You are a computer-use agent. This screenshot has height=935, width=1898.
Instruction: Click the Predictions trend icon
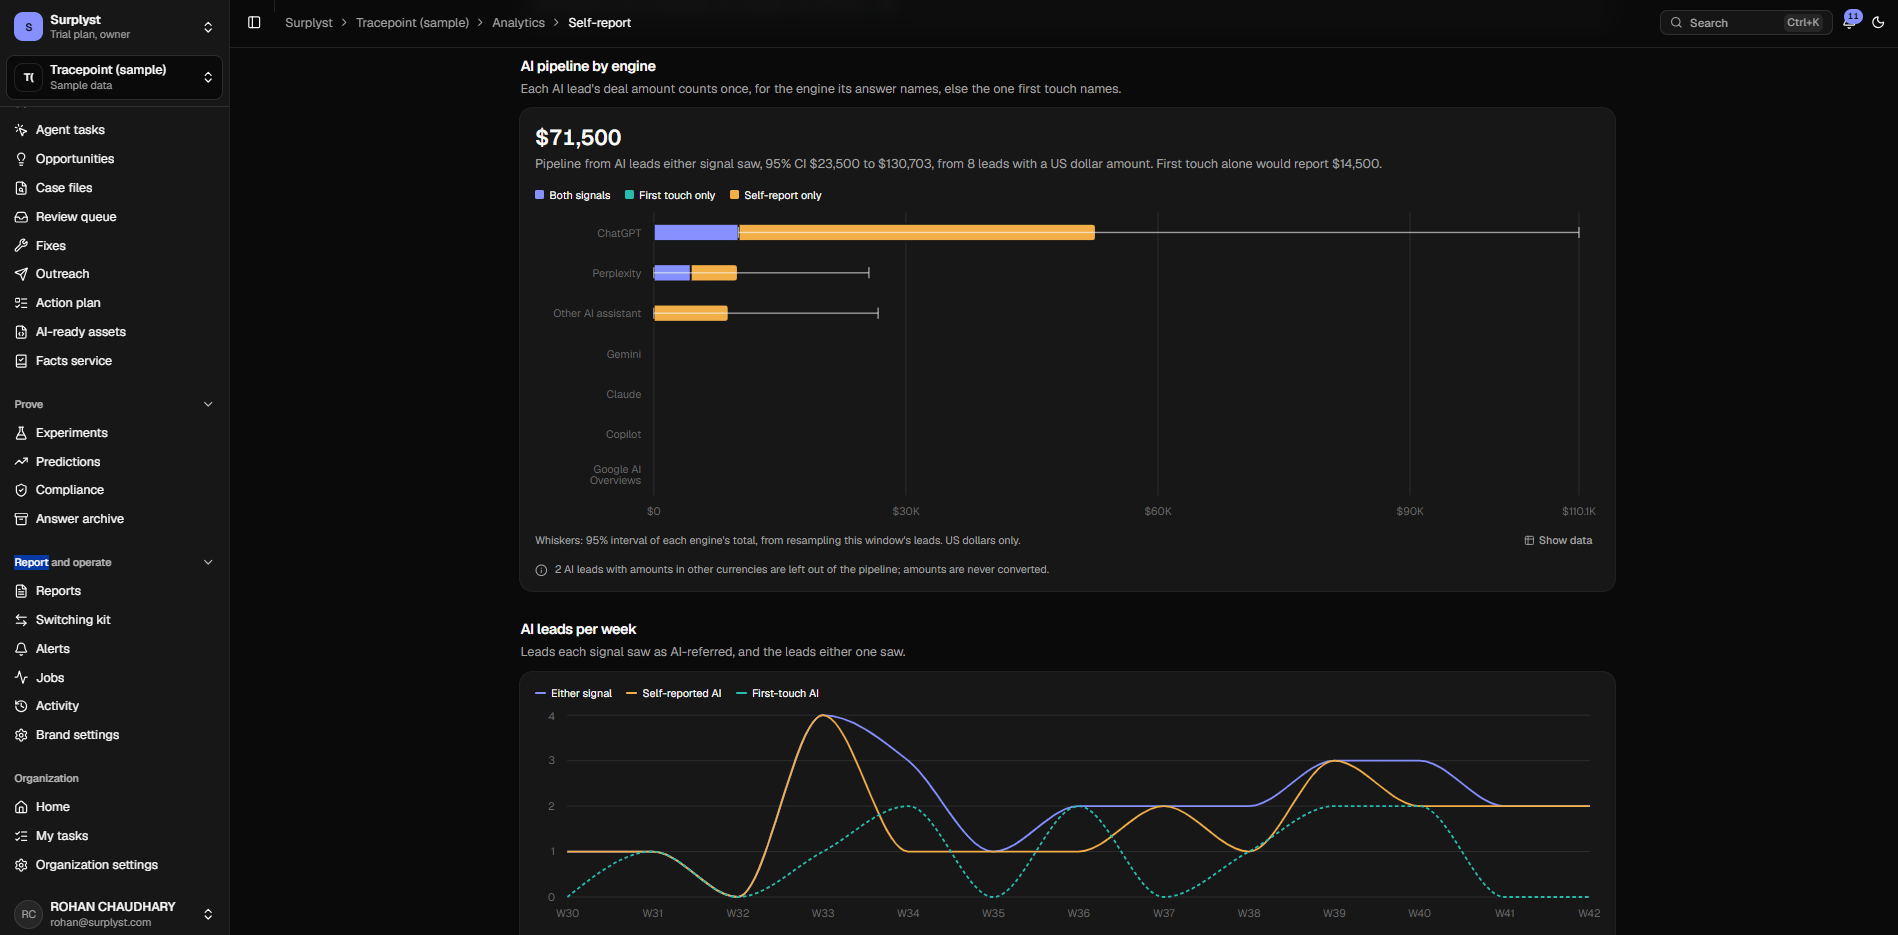tap(21, 462)
